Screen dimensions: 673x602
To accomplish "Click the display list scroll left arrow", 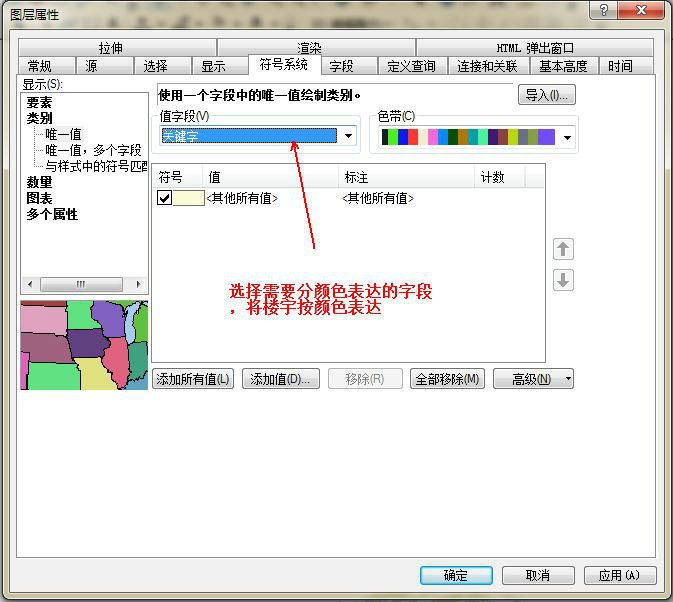I will 30,284.
